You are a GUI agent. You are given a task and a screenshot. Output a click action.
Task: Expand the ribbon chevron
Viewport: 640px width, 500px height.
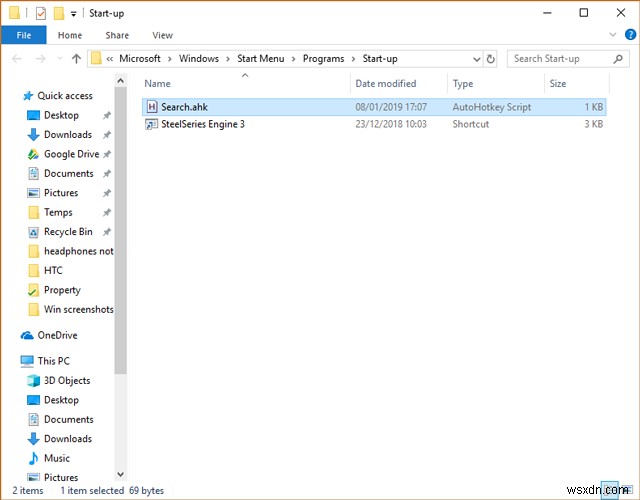[x=613, y=35]
